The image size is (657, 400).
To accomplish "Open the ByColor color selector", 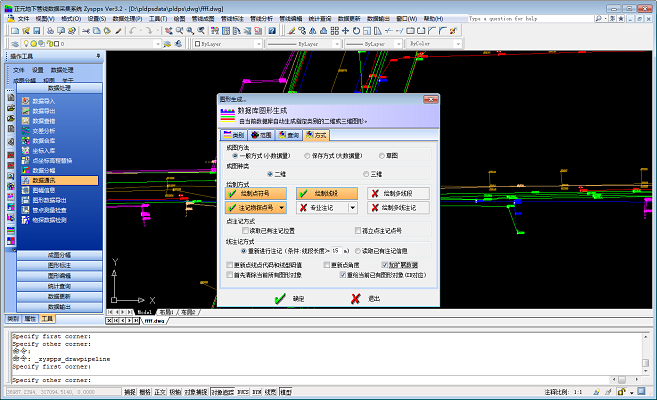I will [434, 44].
